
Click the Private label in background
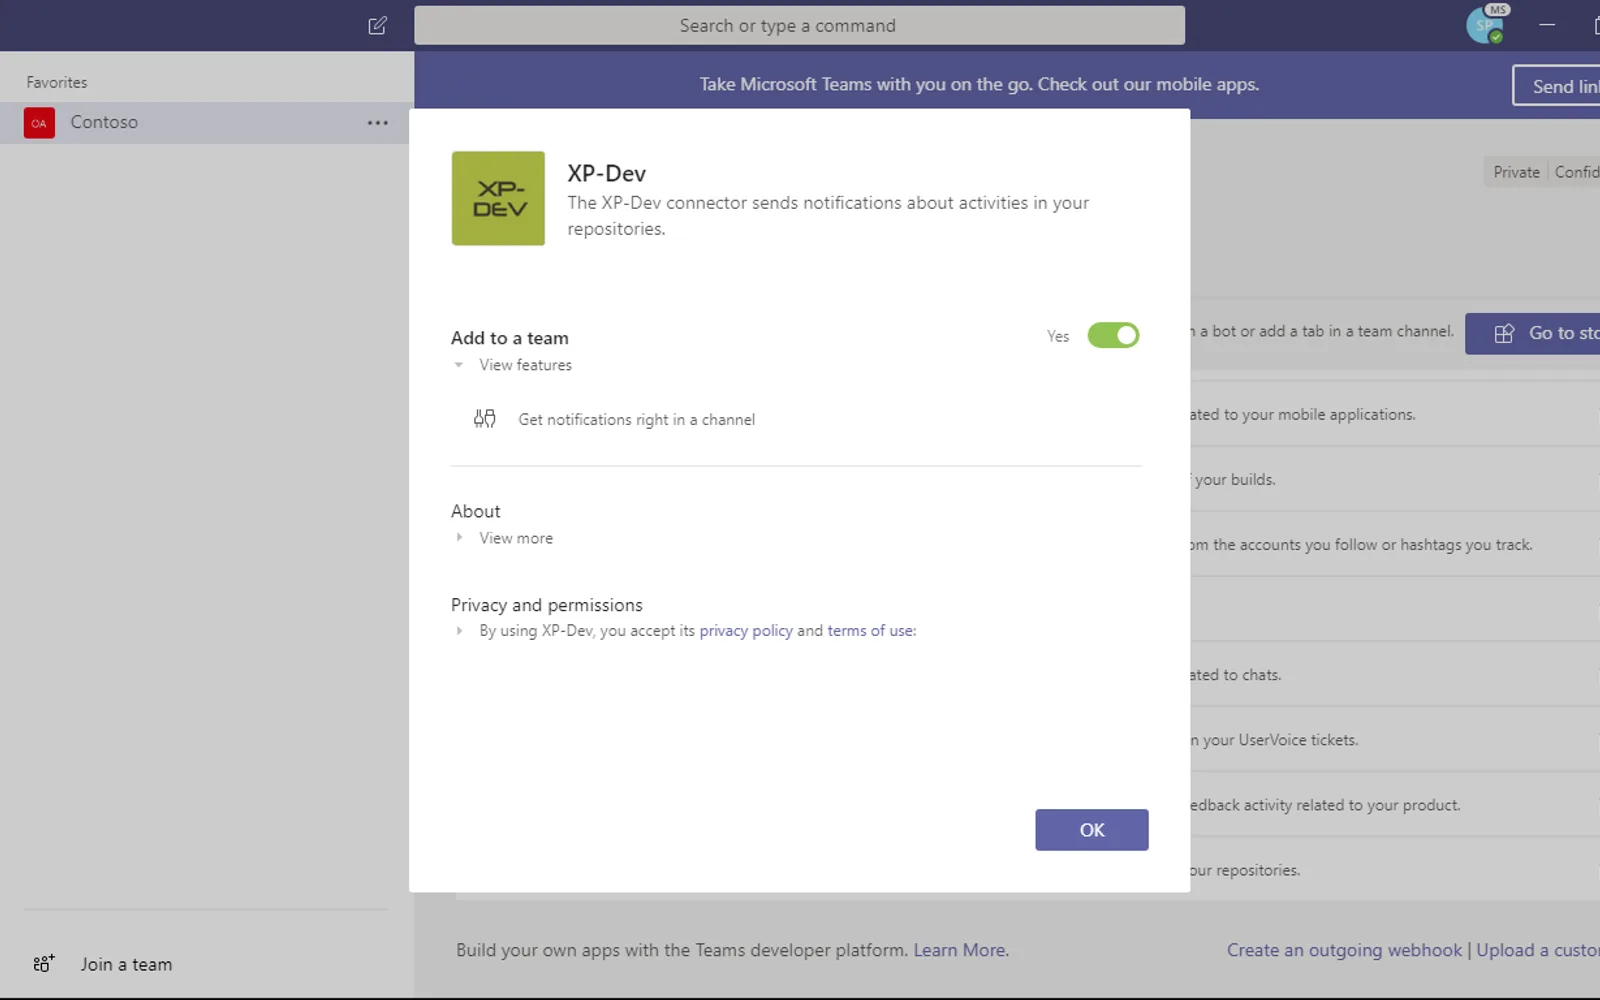click(x=1516, y=172)
